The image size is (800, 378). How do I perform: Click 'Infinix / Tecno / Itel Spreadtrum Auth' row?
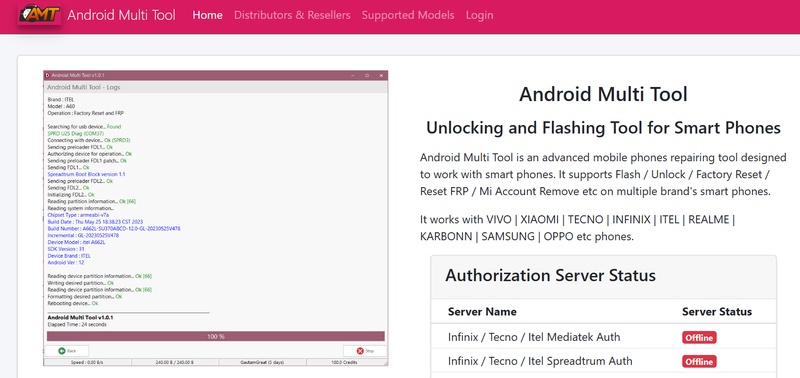(x=603, y=361)
